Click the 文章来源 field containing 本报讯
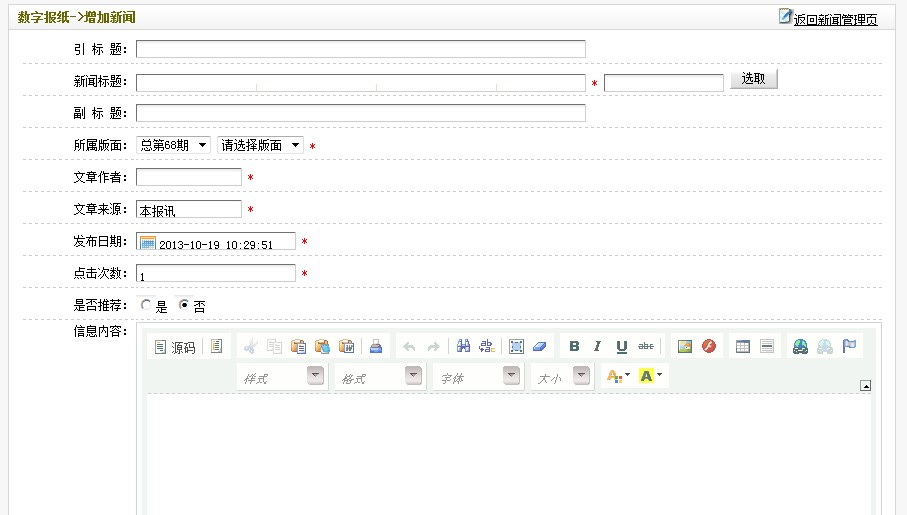Image resolution: width=907 pixels, height=515 pixels. 189,209
